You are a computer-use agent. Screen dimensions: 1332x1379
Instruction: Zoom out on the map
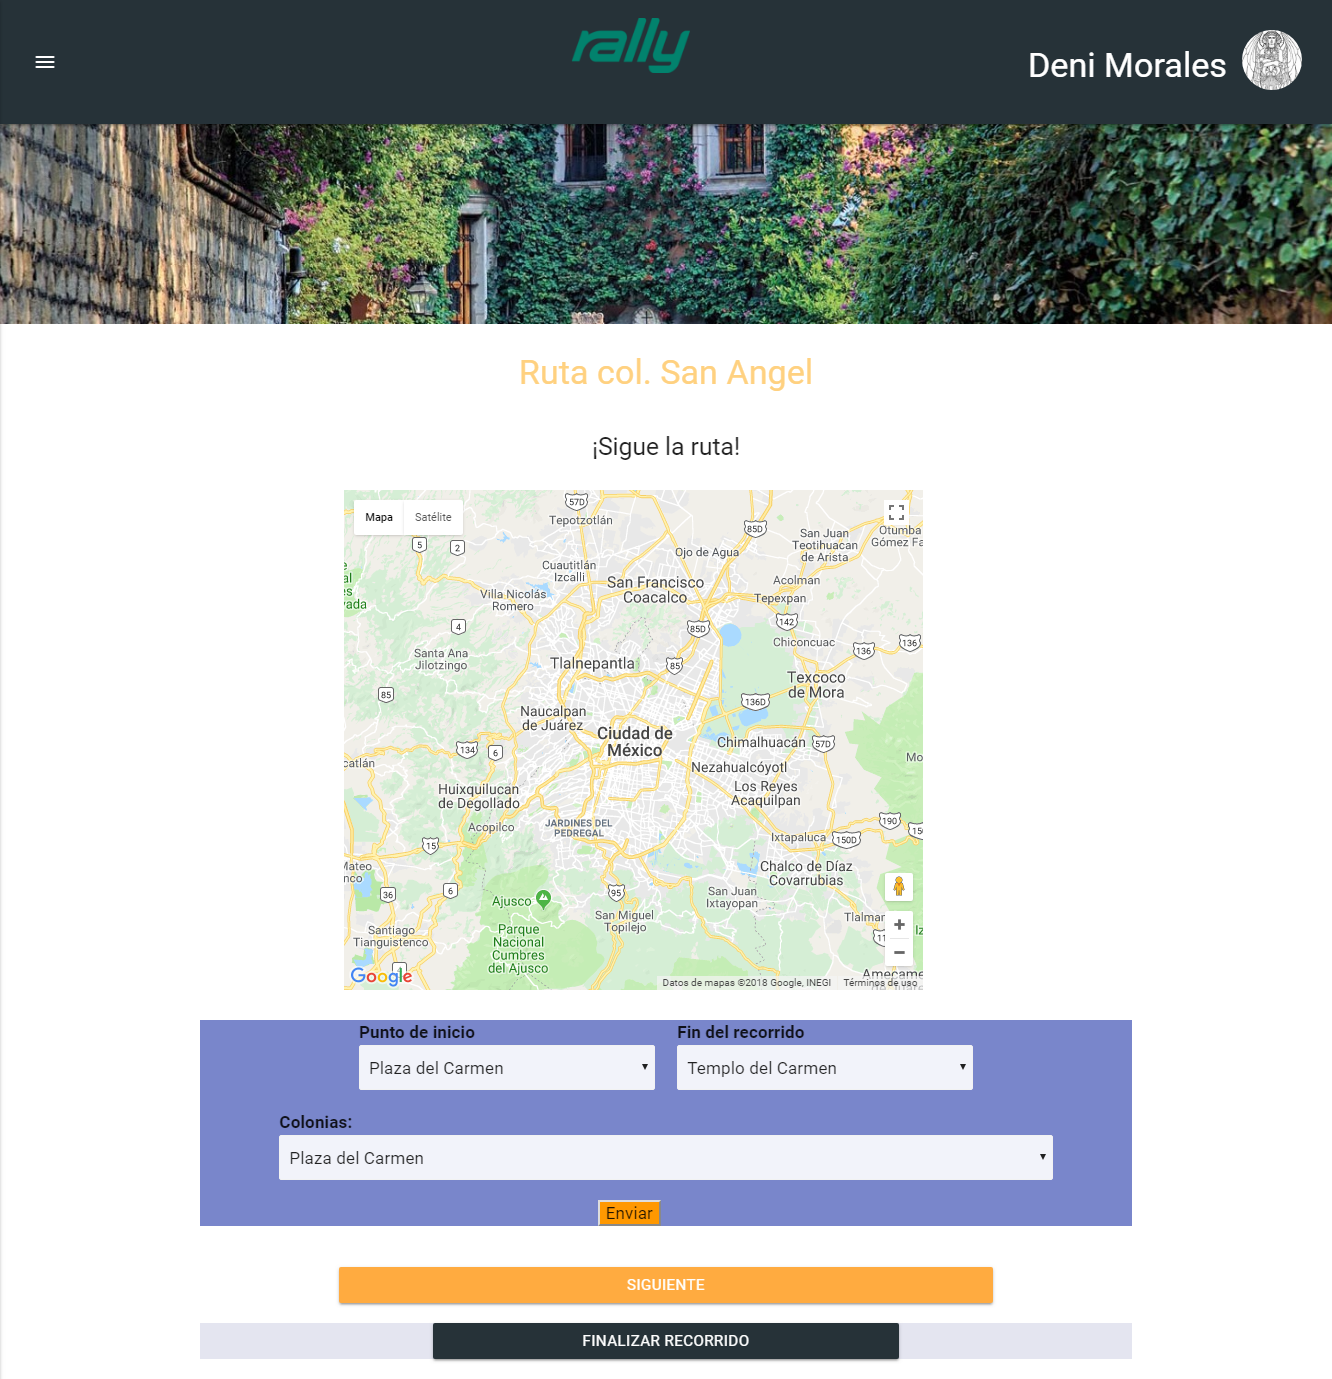pyautogui.click(x=899, y=952)
